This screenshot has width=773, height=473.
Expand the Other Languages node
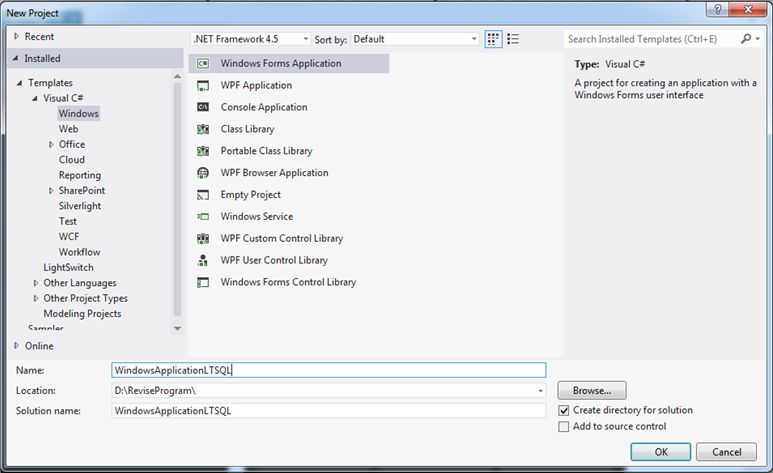(x=35, y=283)
